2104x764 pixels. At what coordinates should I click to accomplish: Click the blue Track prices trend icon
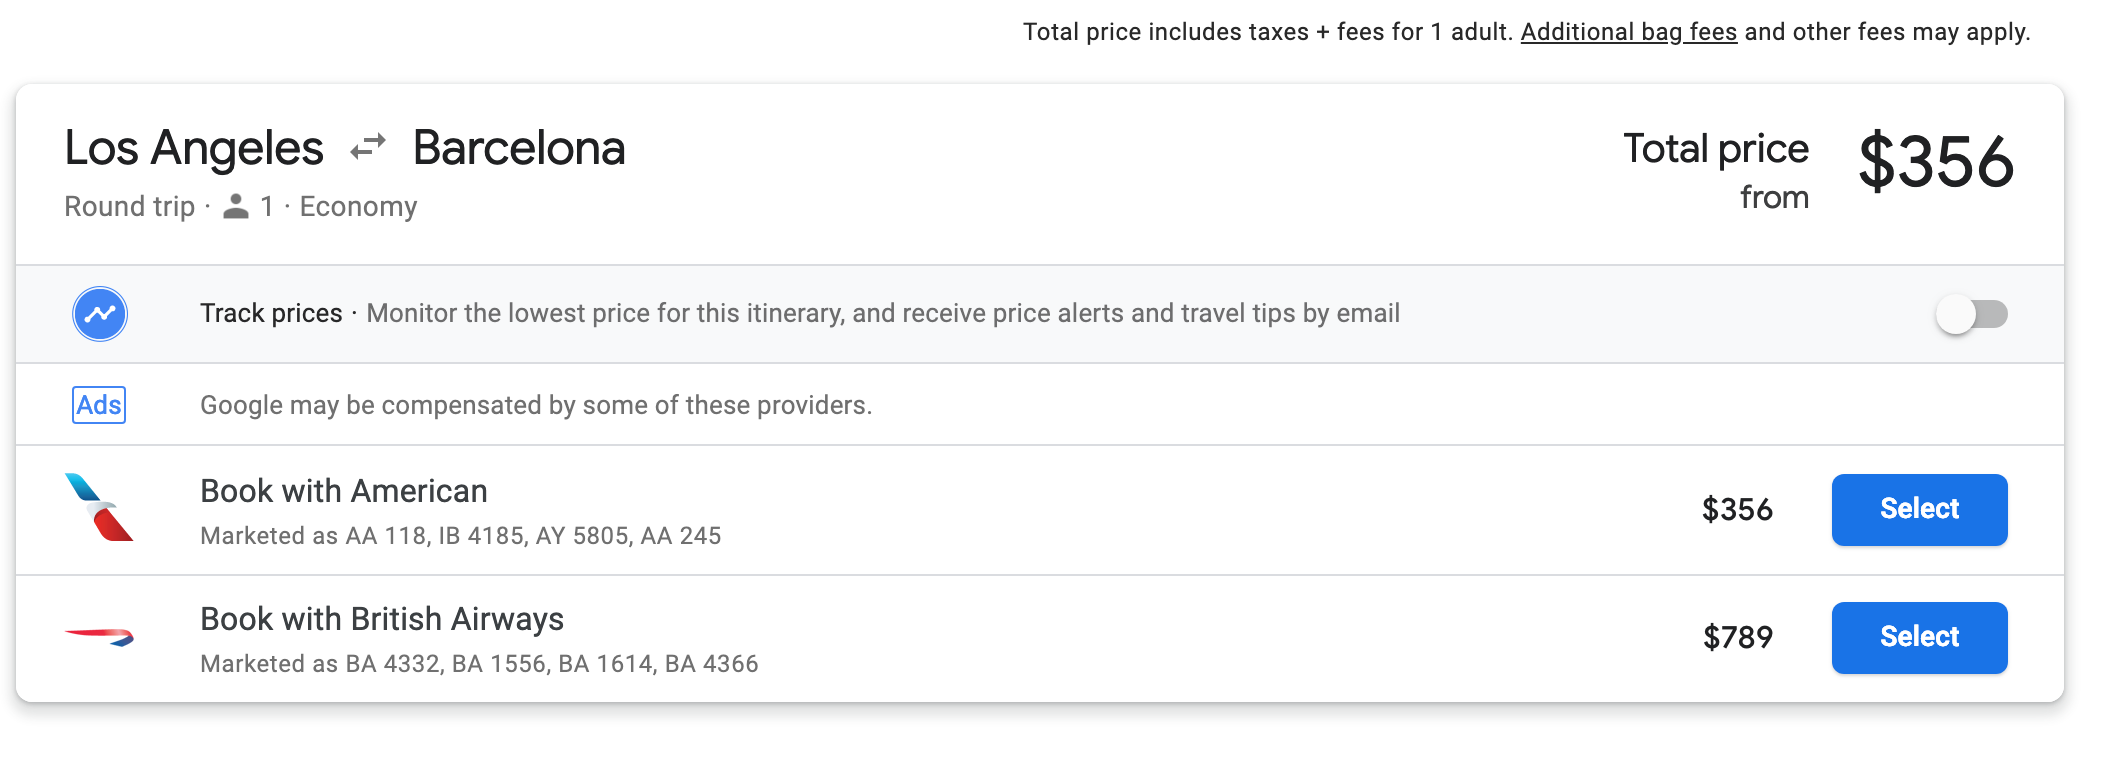[100, 314]
